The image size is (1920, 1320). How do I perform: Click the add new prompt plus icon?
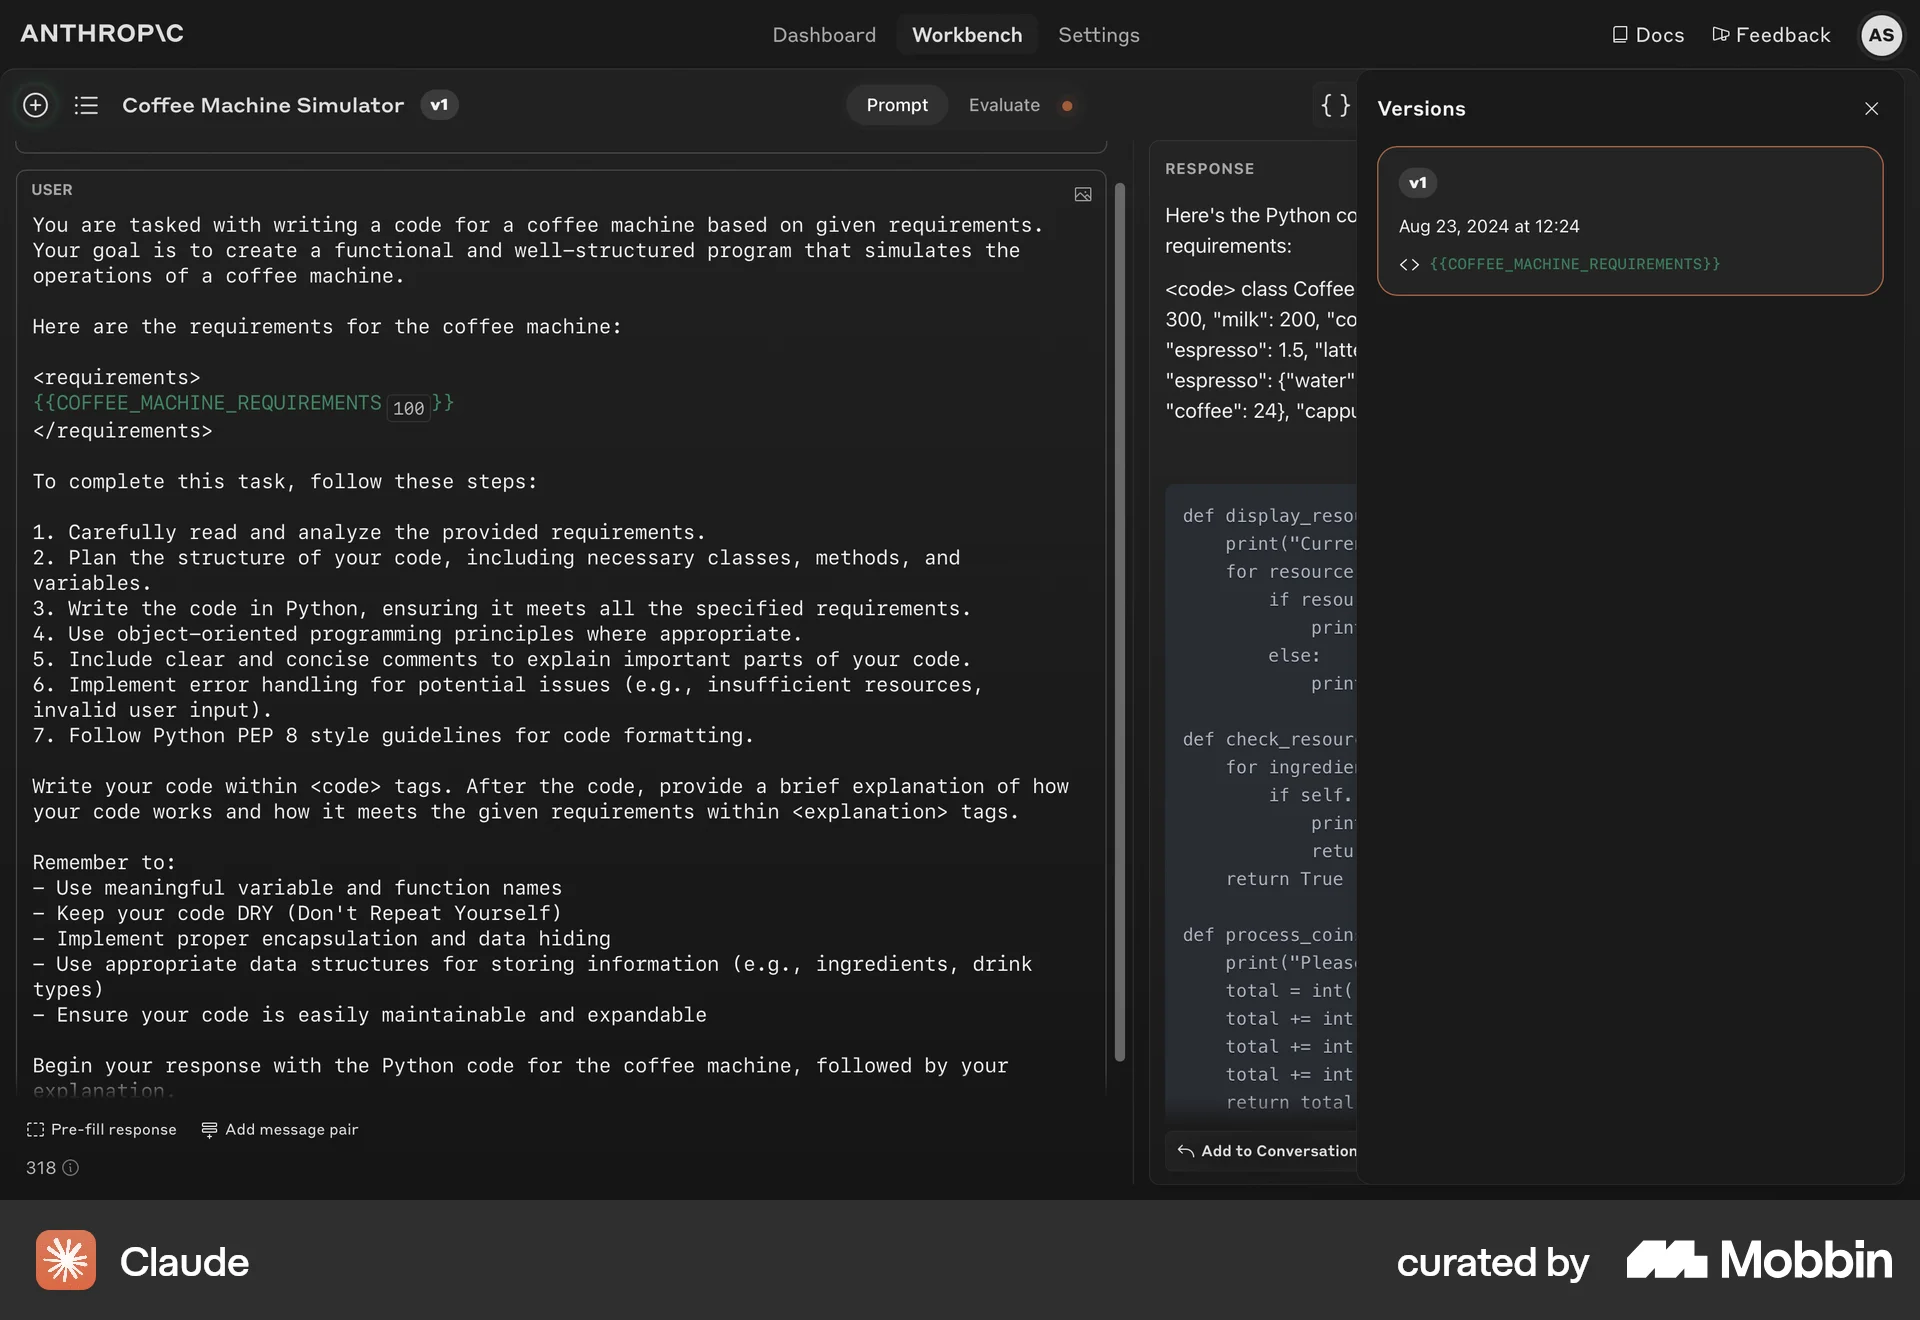coord(36,105)
